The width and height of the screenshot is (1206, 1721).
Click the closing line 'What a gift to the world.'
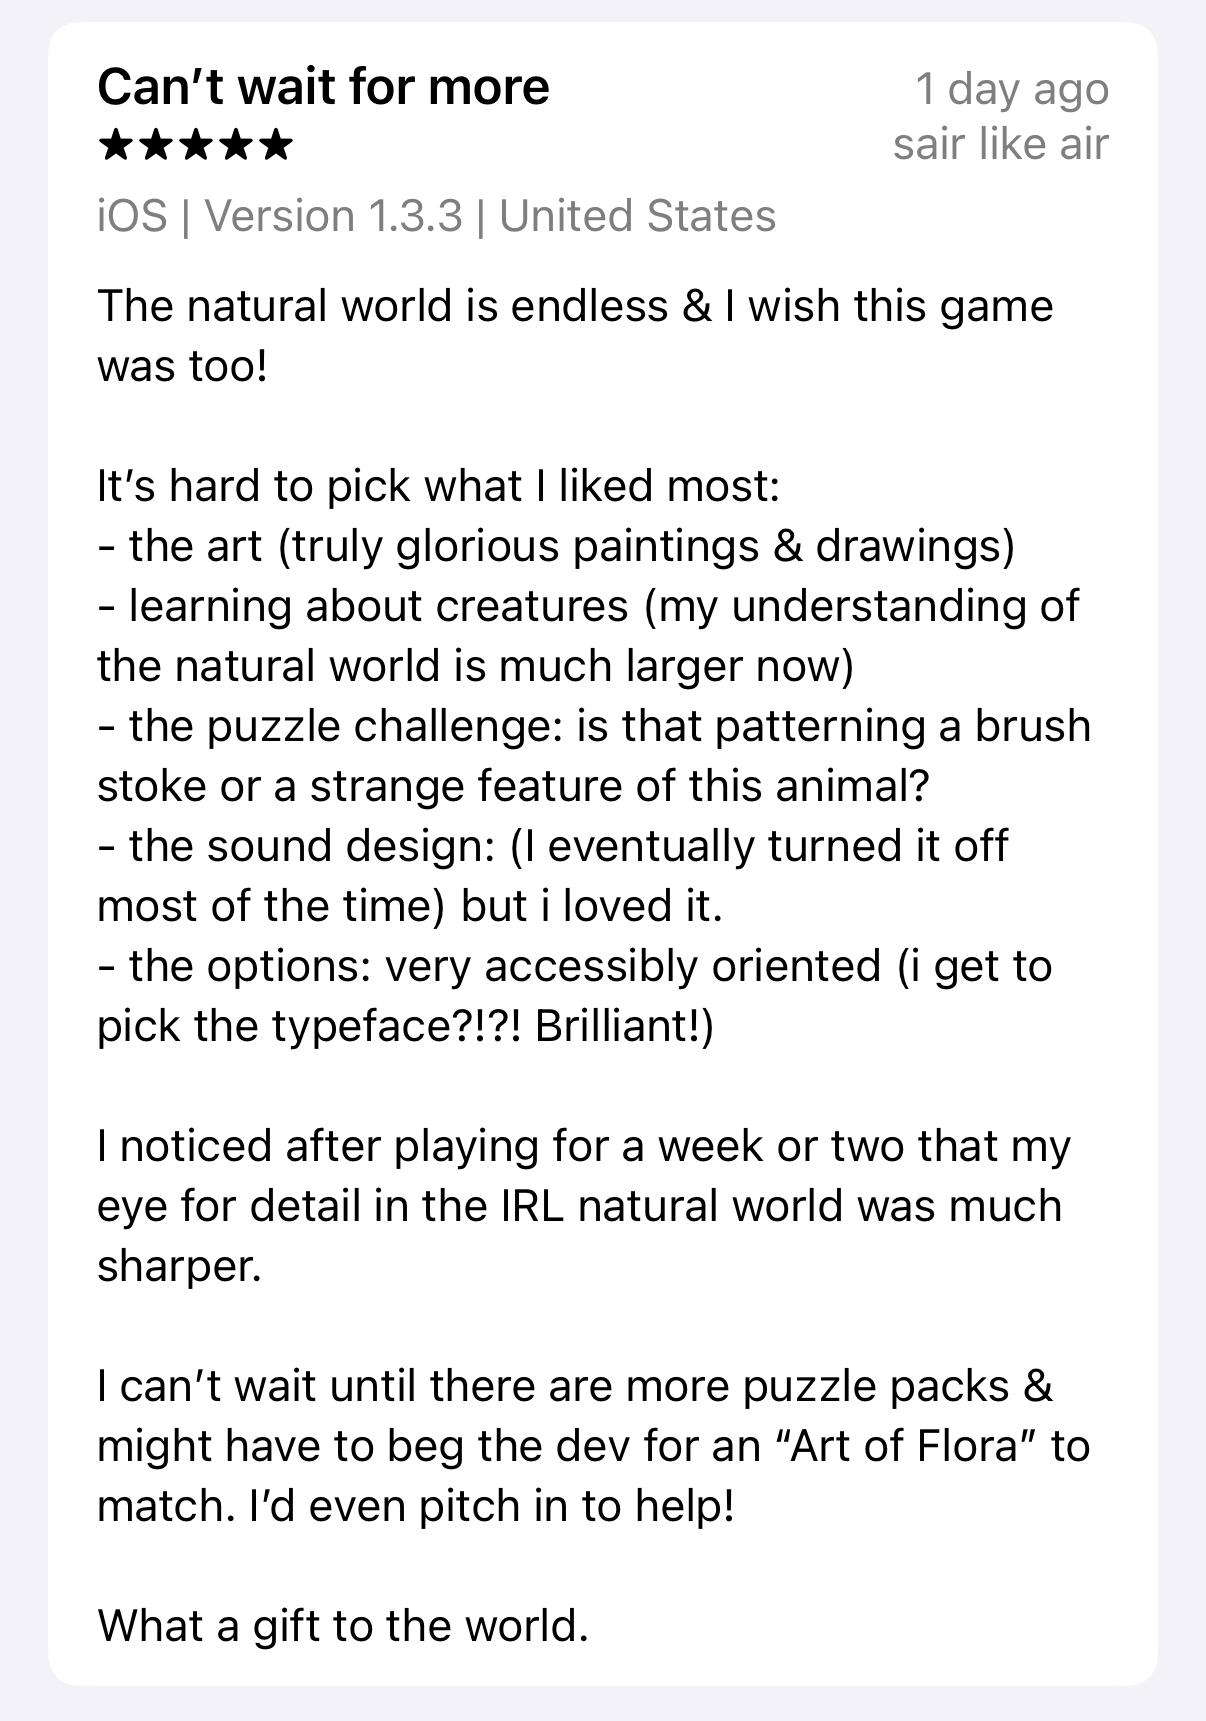click(x=343, y=1626)
